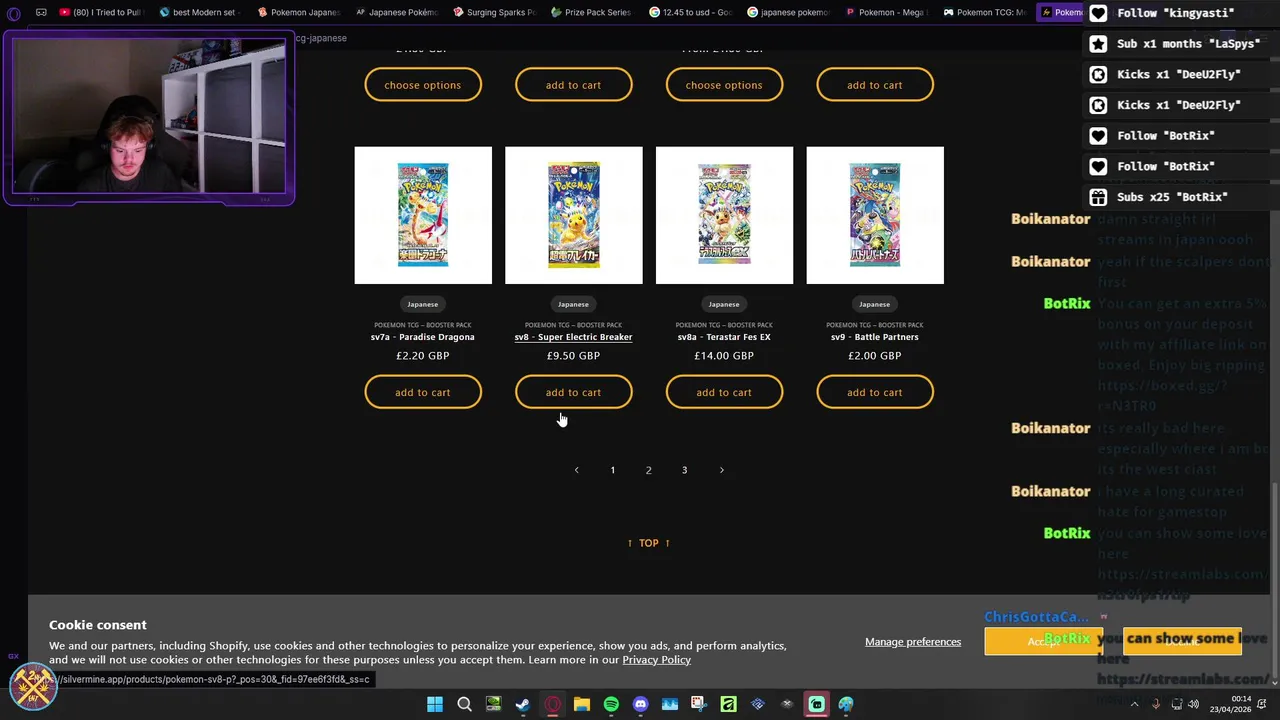Viewport: 1280px width, 720px height.
Task: Go to page 3 of products
Action: click(684, 470)
